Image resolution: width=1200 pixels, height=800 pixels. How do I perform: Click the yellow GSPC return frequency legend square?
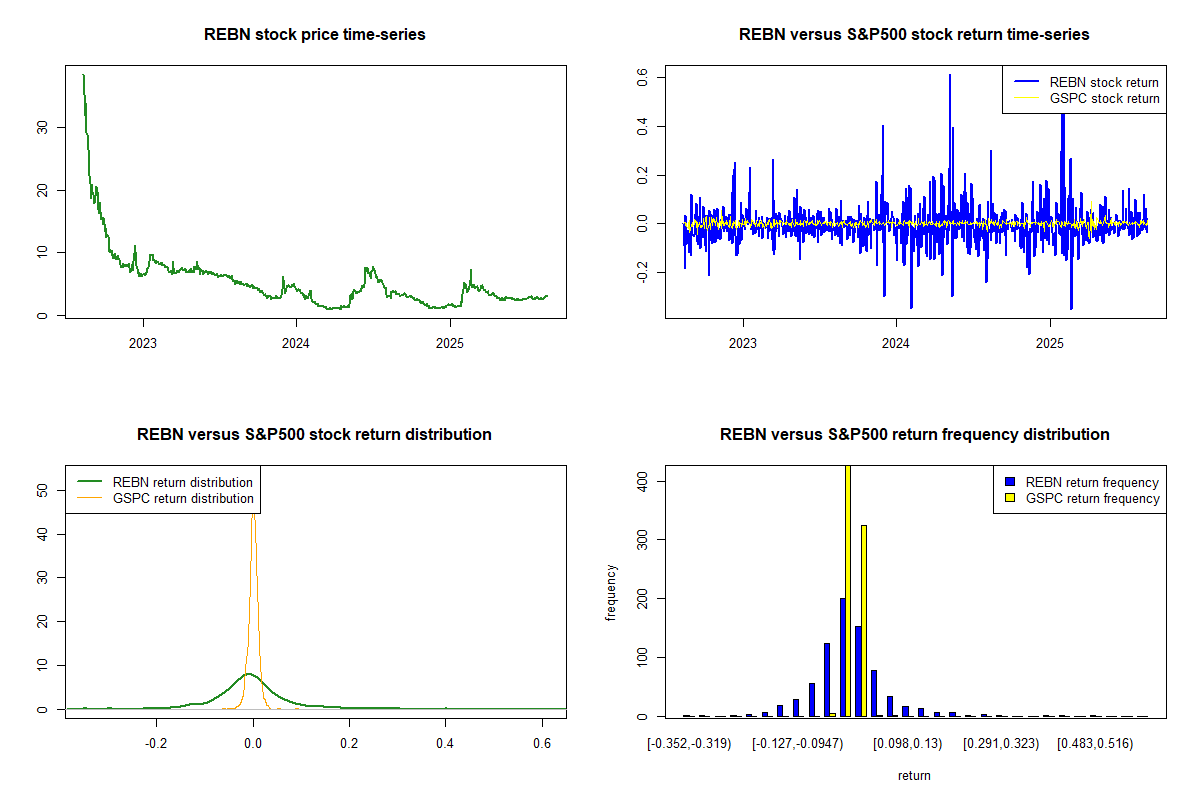(1013, 498)
